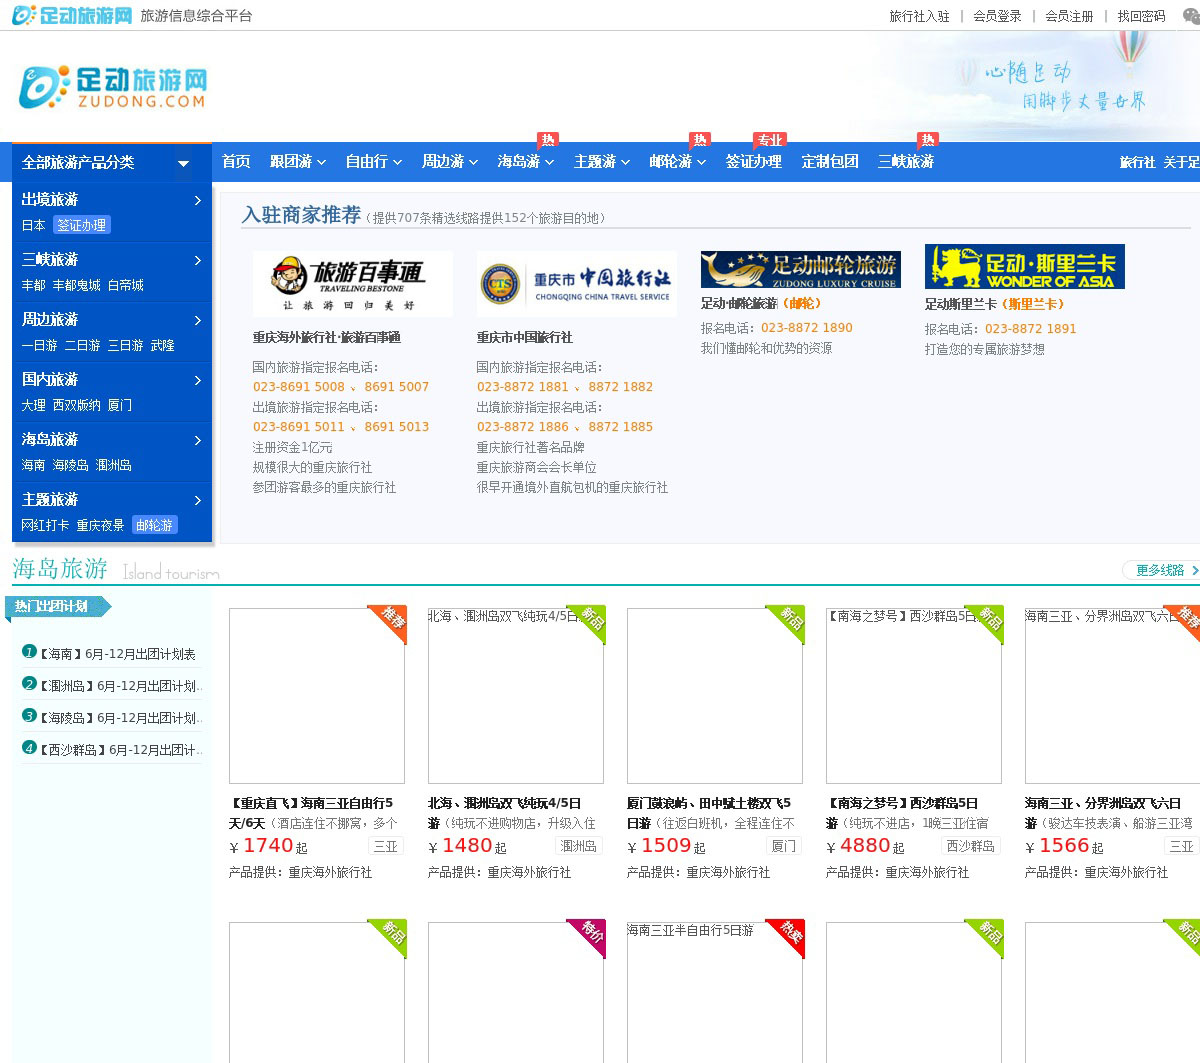This screenshot has height=1063, width=1200.
Task: Open the 海岛游 nav dropdown
Action: tap(526, 161)
